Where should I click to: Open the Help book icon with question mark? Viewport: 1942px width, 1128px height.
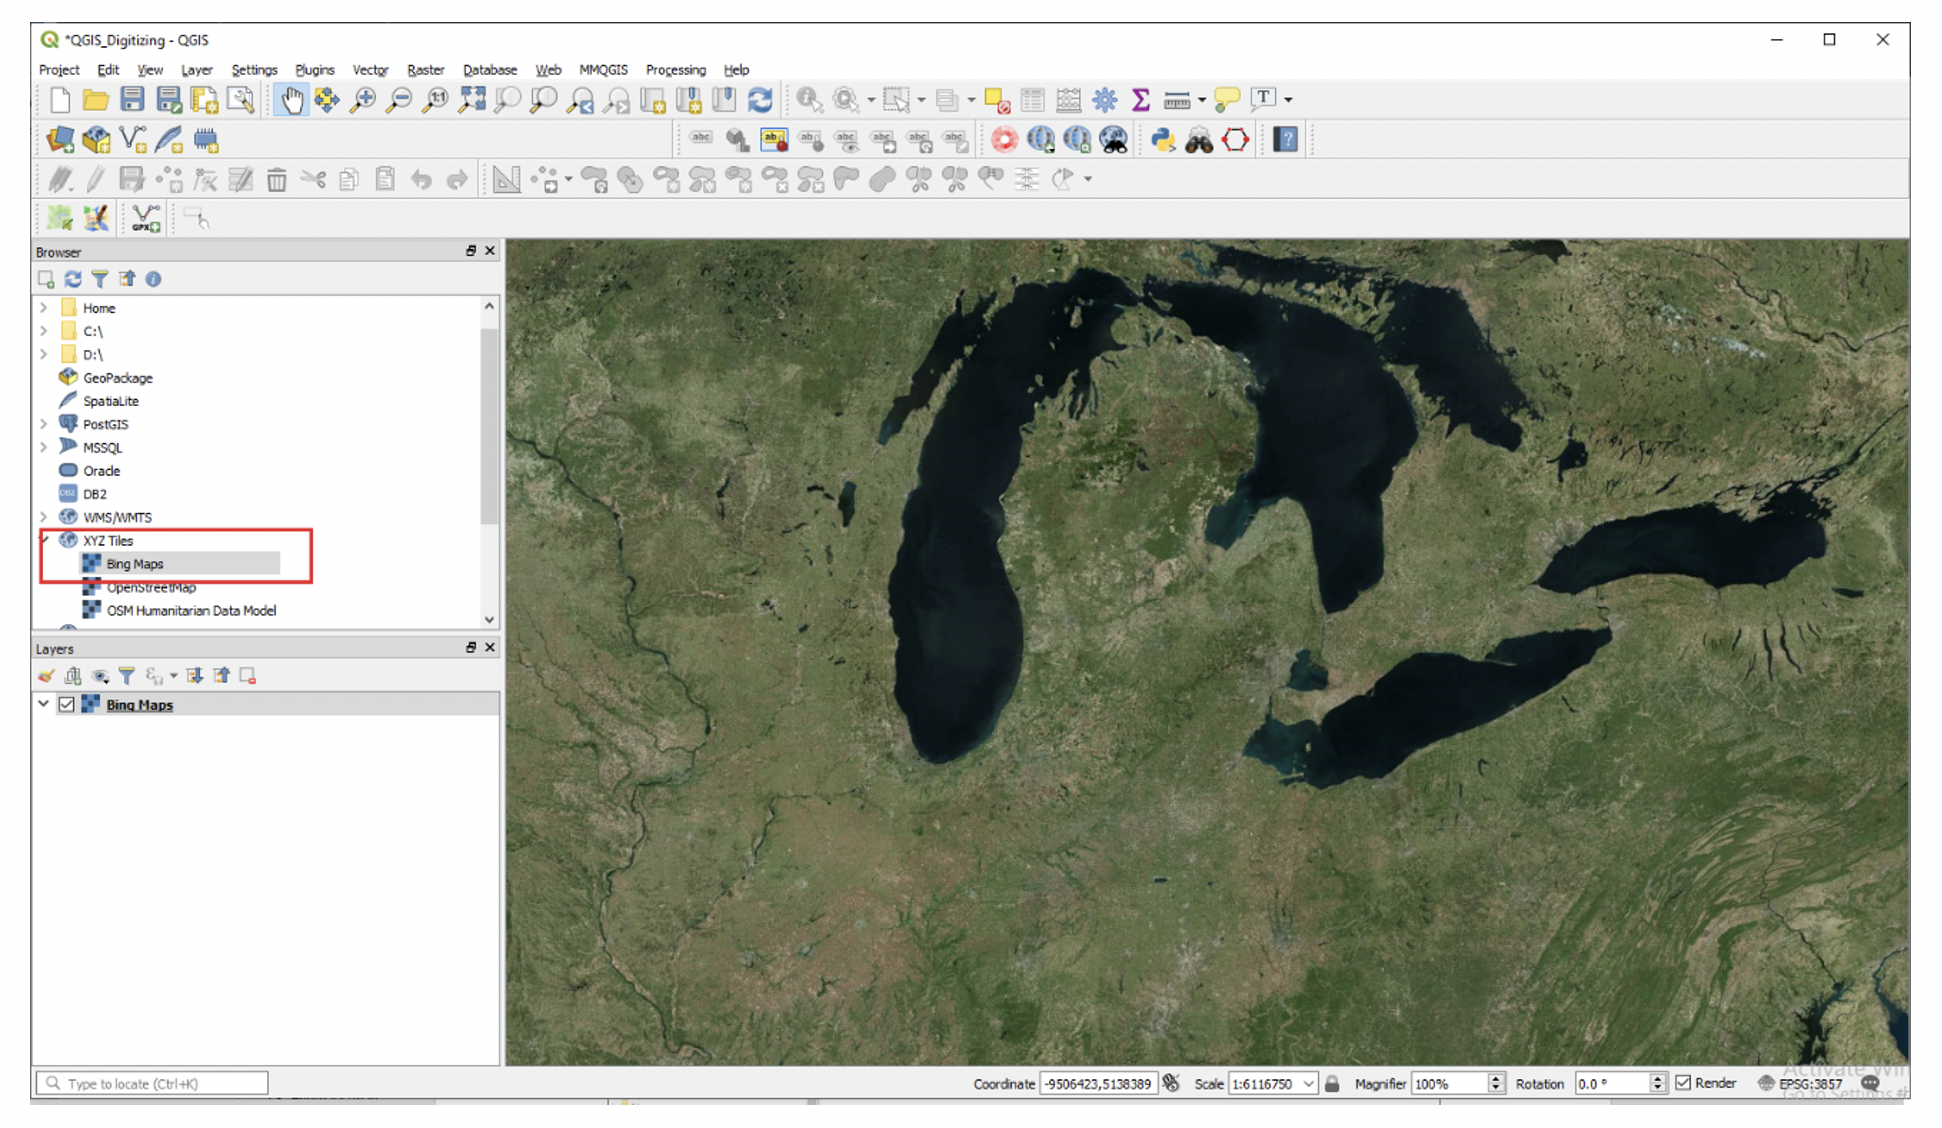[1285, 140]
